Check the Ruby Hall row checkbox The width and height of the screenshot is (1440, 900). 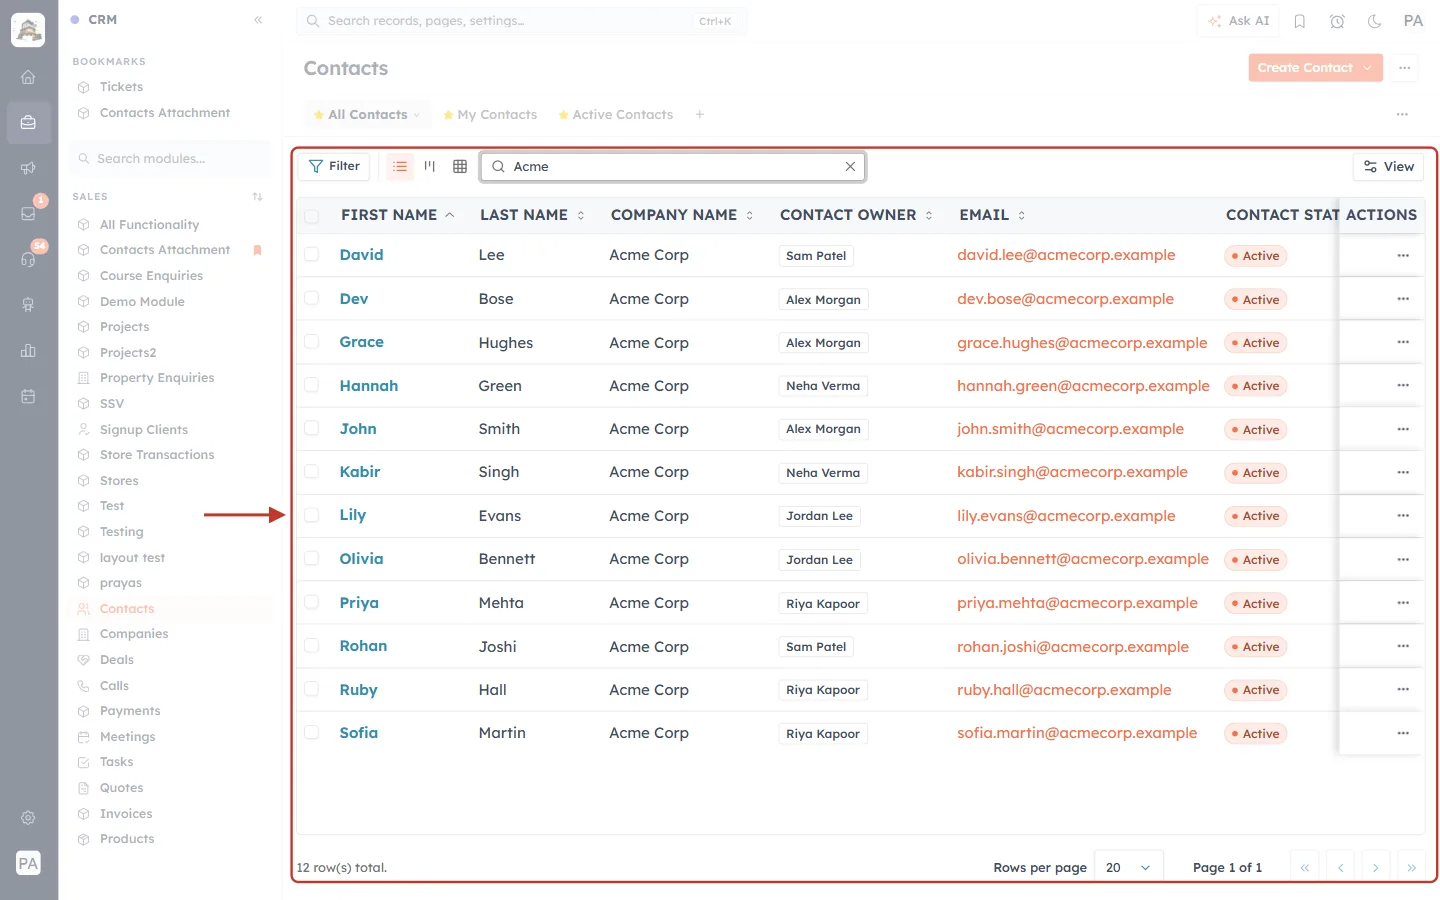point(312,689)
